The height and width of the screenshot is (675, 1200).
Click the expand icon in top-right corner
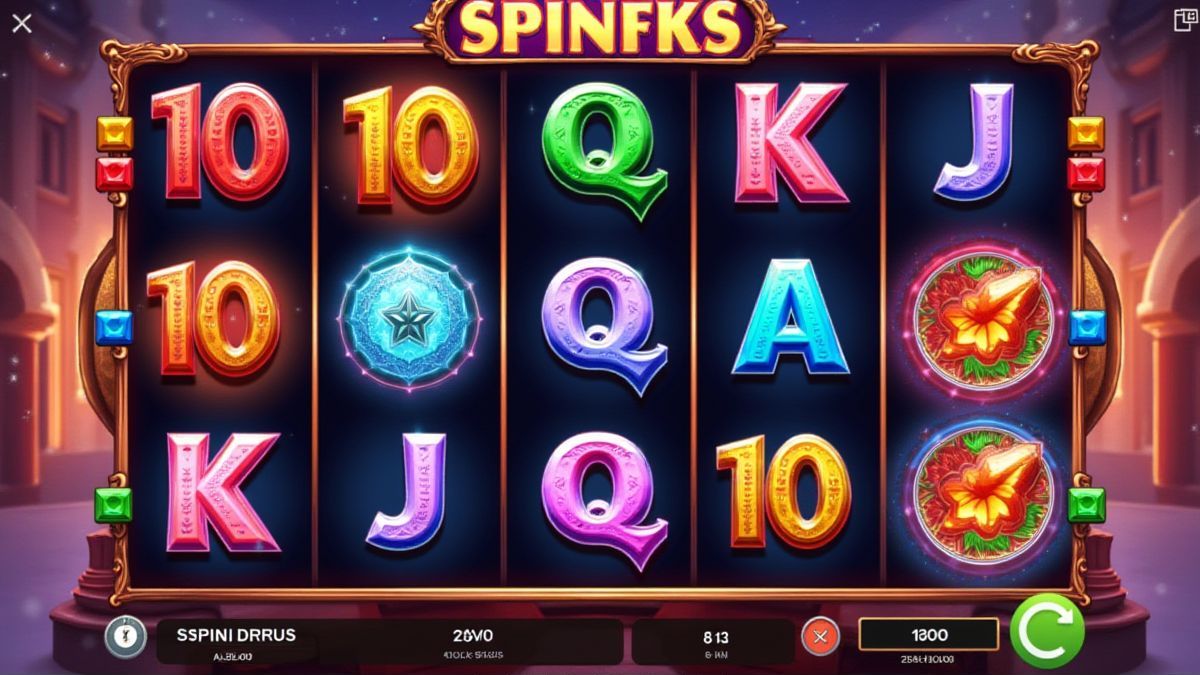click(1181, 22)
